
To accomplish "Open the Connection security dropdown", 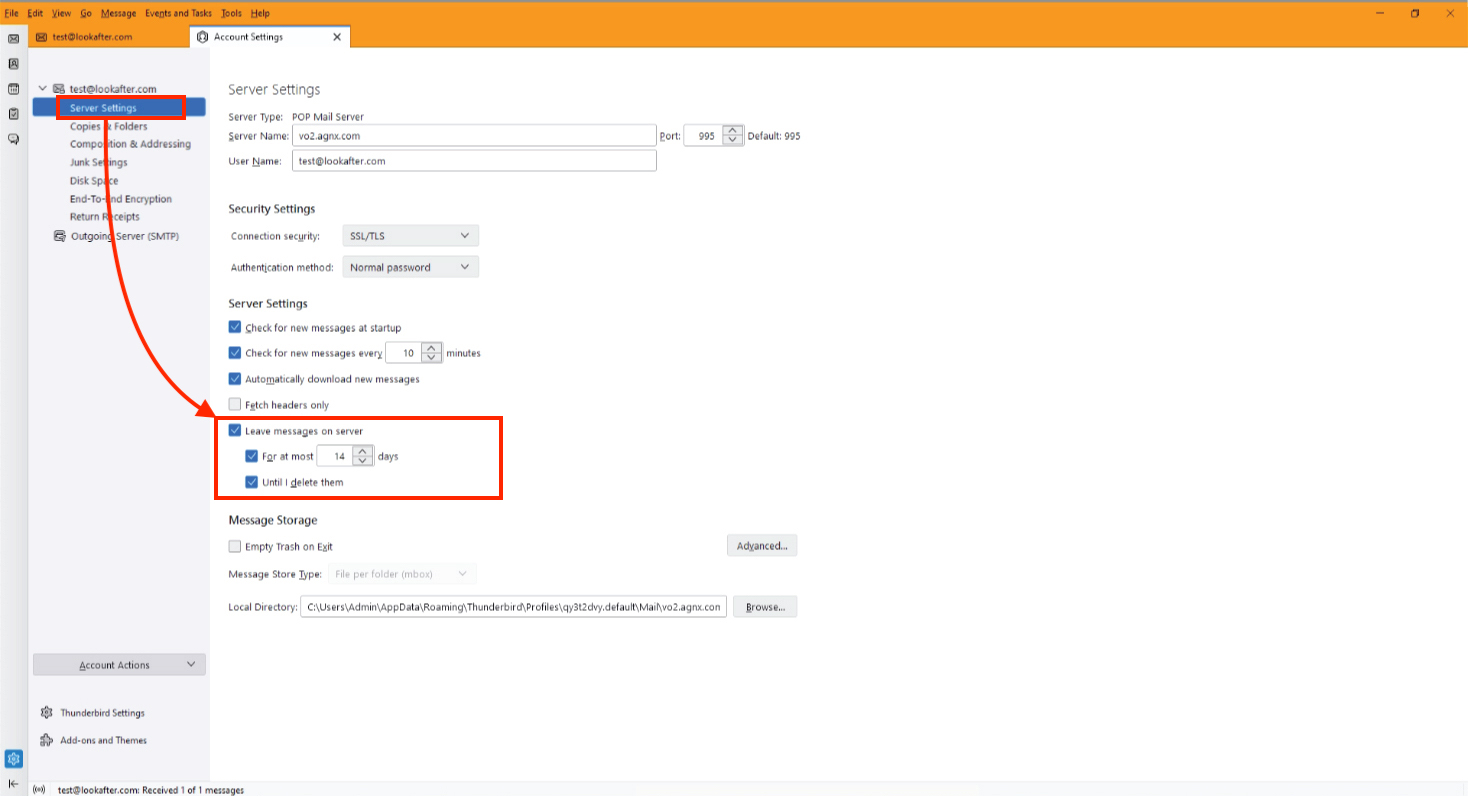I will click(x=410, y=236).
